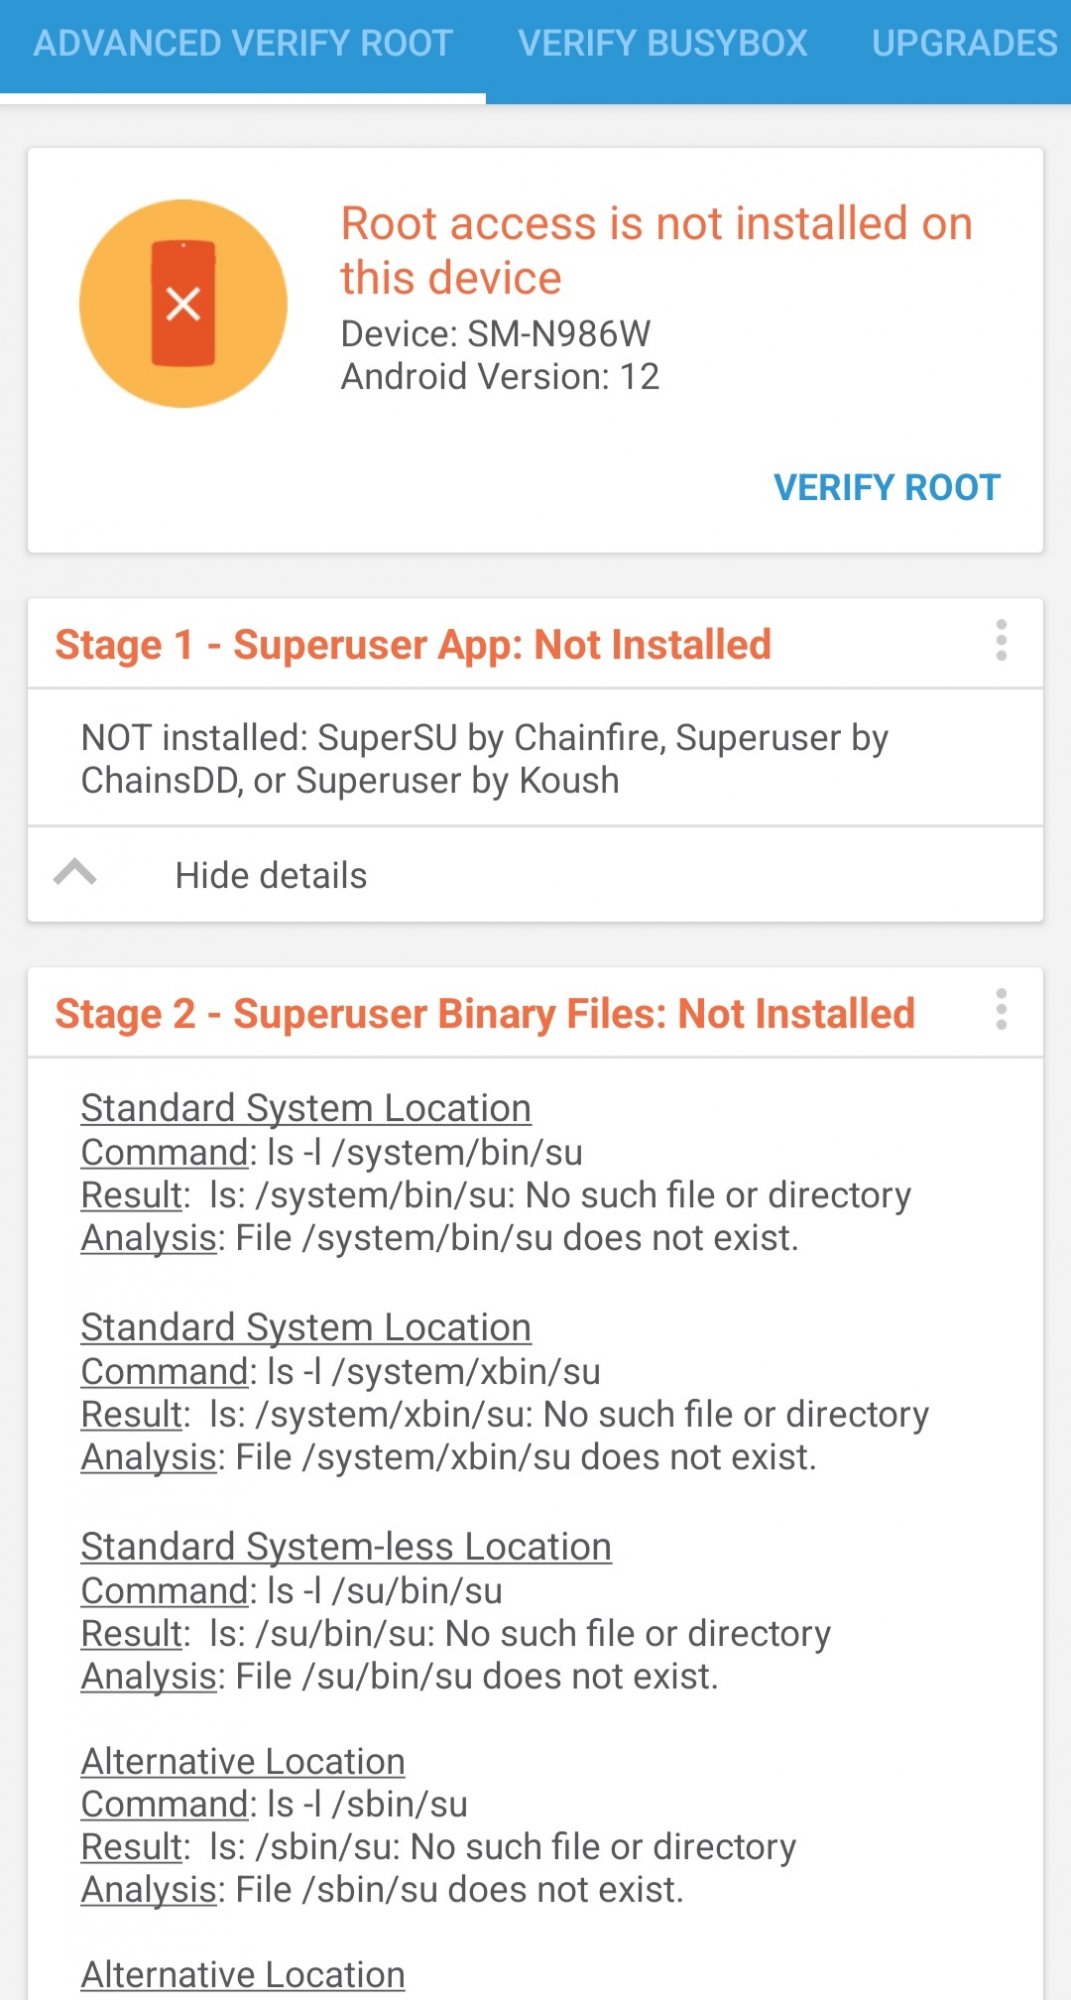
Task: Open Stage 2 three-dot overflow menu
Action: (x=1001, y=1010)
